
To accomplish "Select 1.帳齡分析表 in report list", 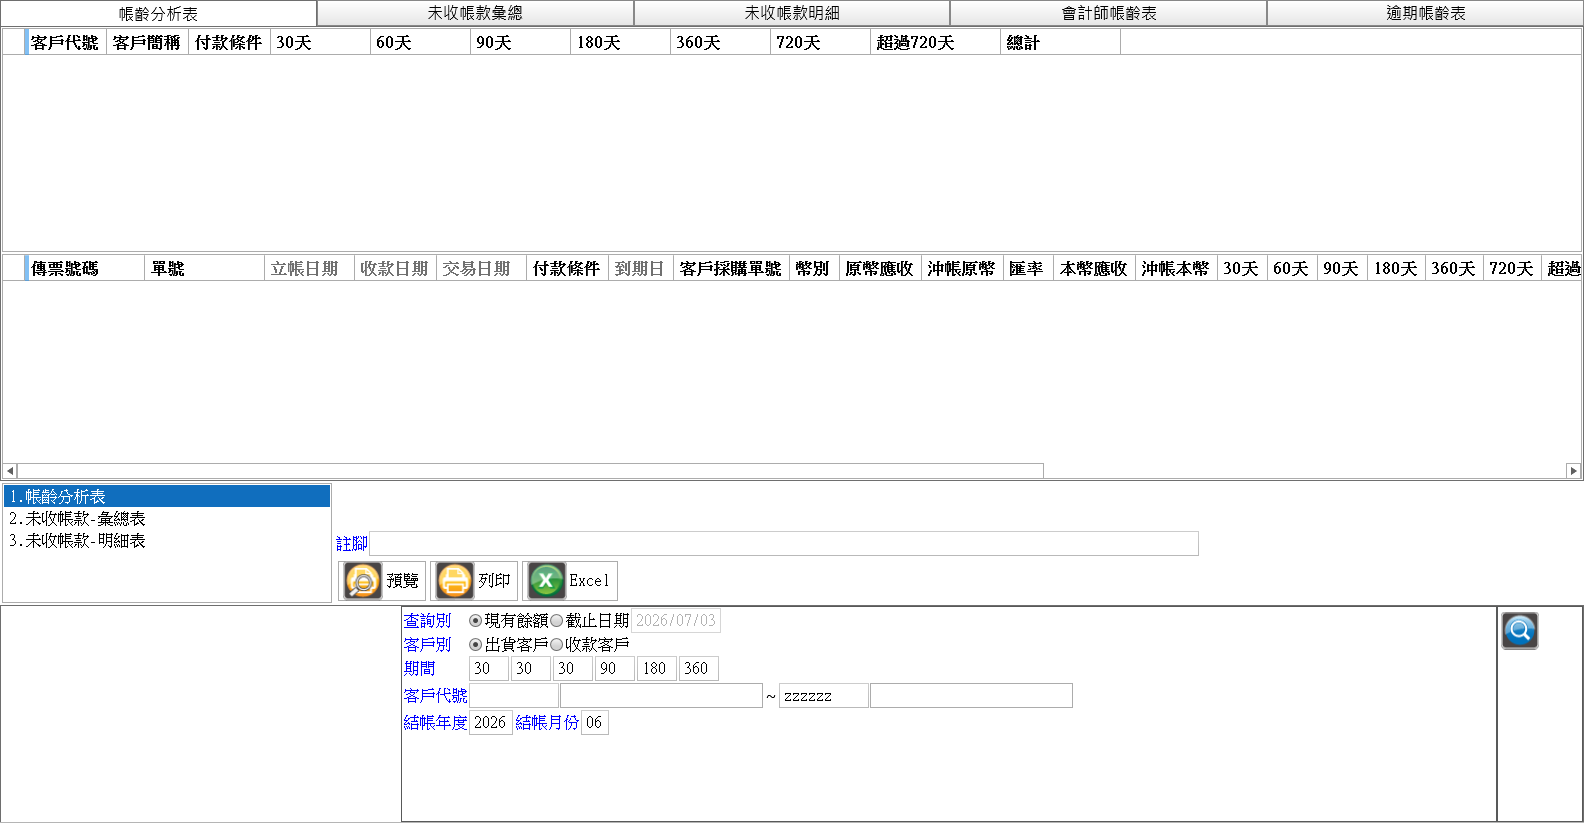I will [x=167, y=496].
